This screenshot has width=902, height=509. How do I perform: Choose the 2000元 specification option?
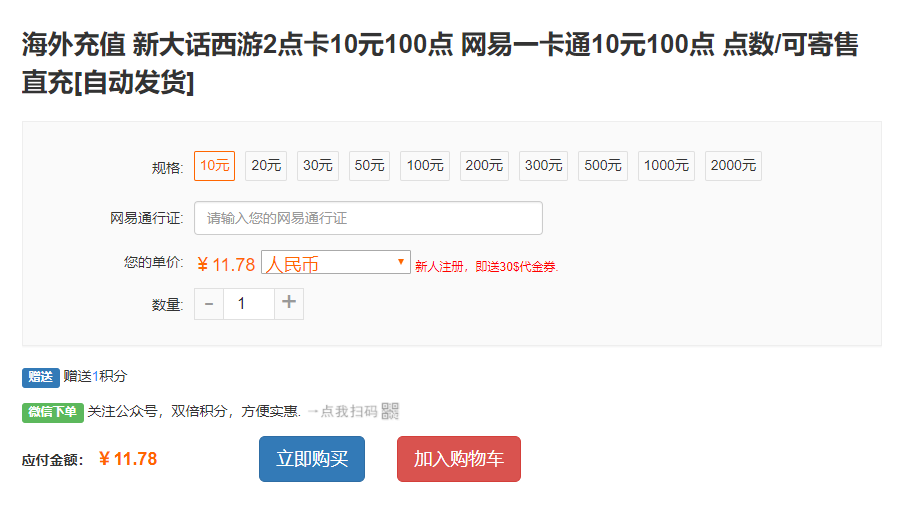click(733, 166)
